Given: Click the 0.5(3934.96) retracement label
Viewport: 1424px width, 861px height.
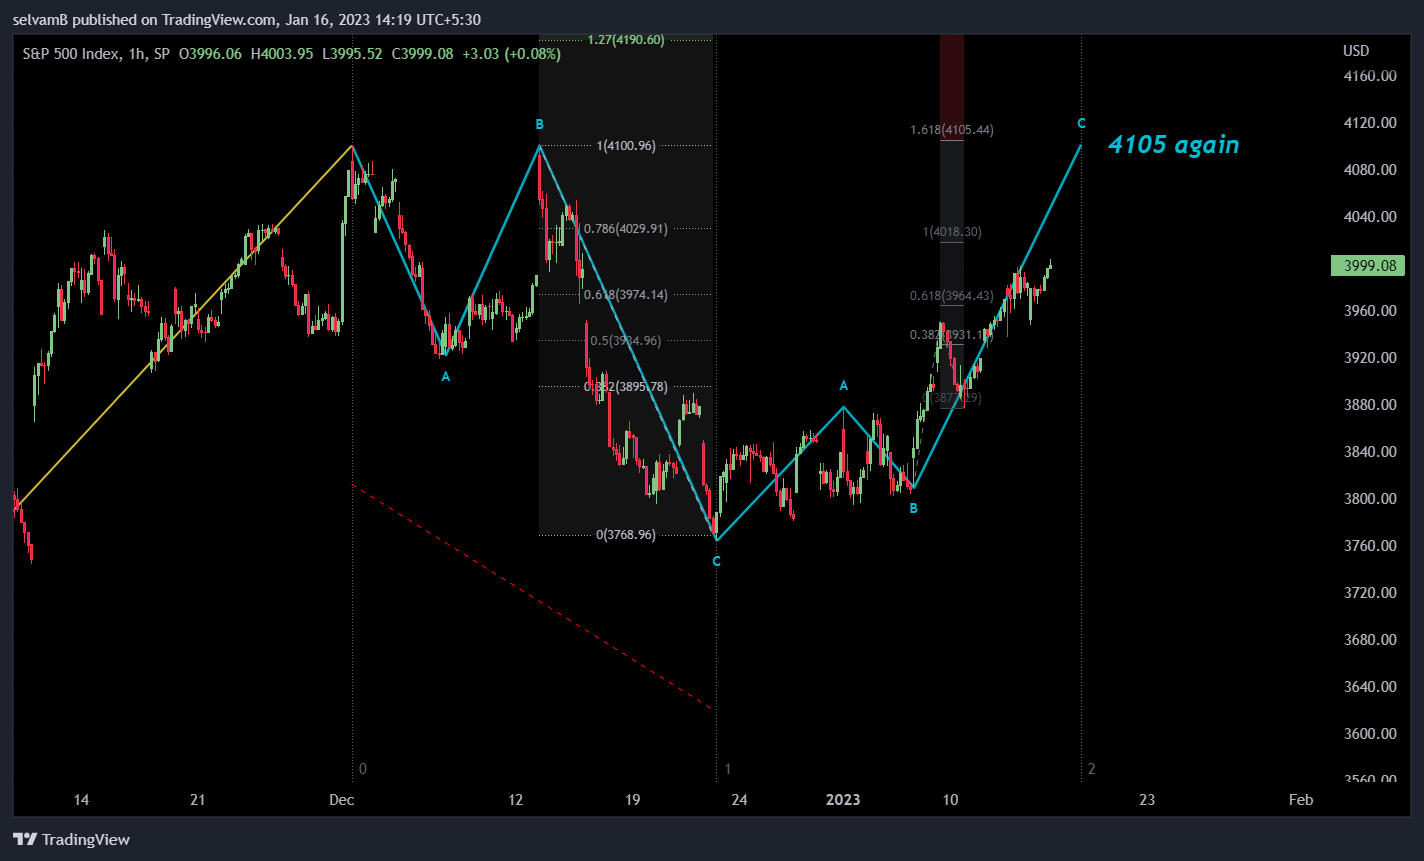Looking at the screenshot, I should coord(625,340).
